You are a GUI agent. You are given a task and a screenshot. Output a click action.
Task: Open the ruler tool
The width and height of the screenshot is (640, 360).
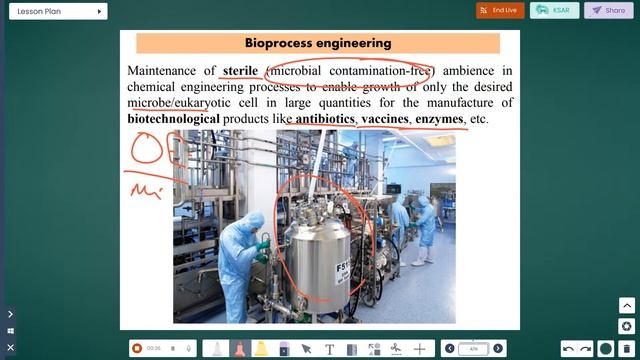351,349
